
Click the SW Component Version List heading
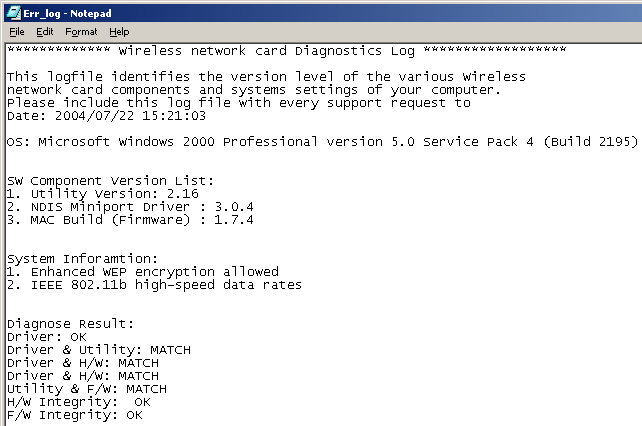click(x=110, y=180)
